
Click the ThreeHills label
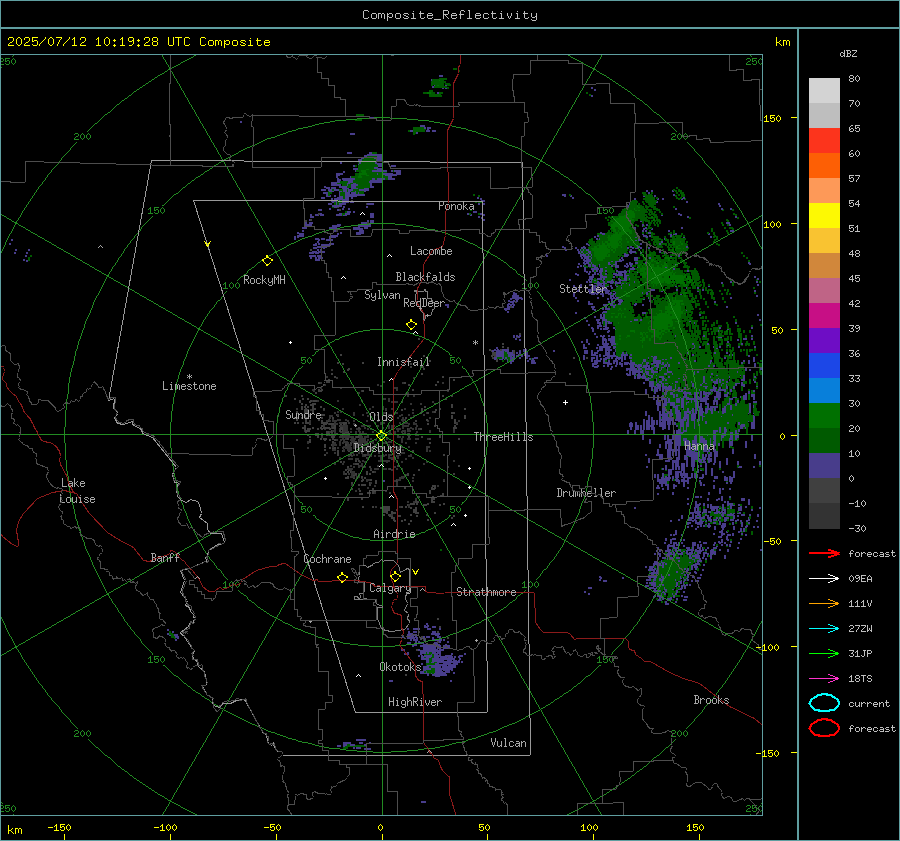[x=503, y=437]
